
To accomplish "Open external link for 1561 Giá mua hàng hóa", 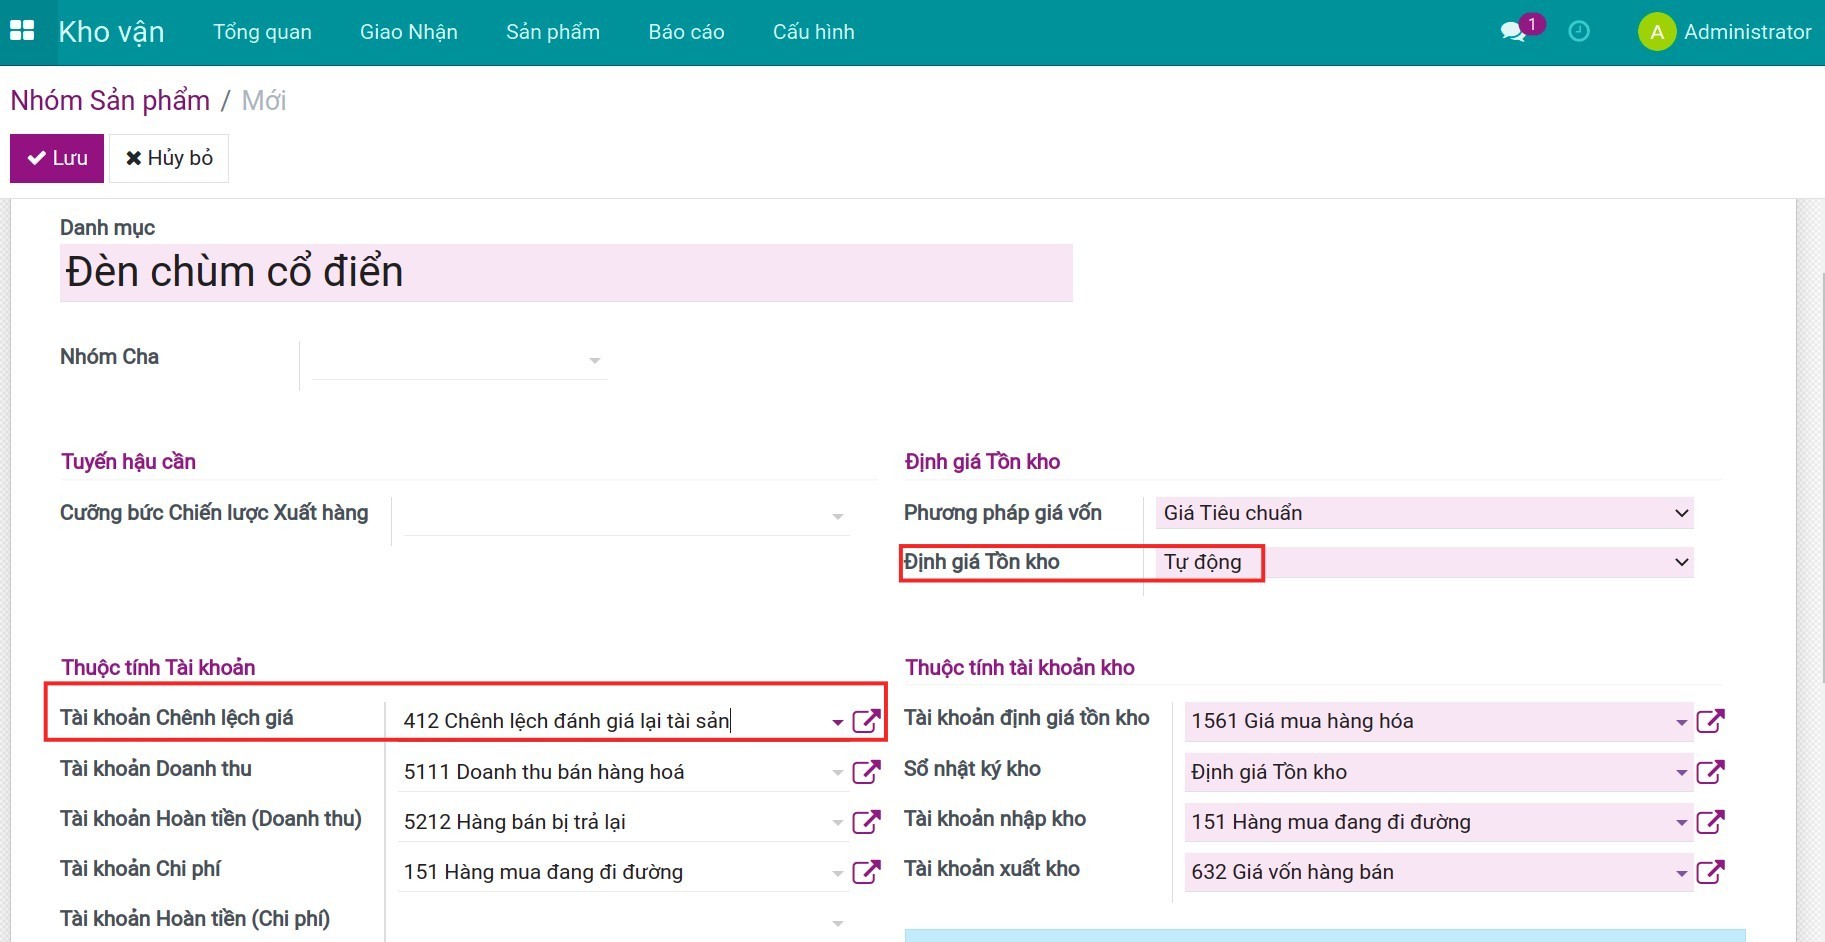I will tap(1710, 721).
